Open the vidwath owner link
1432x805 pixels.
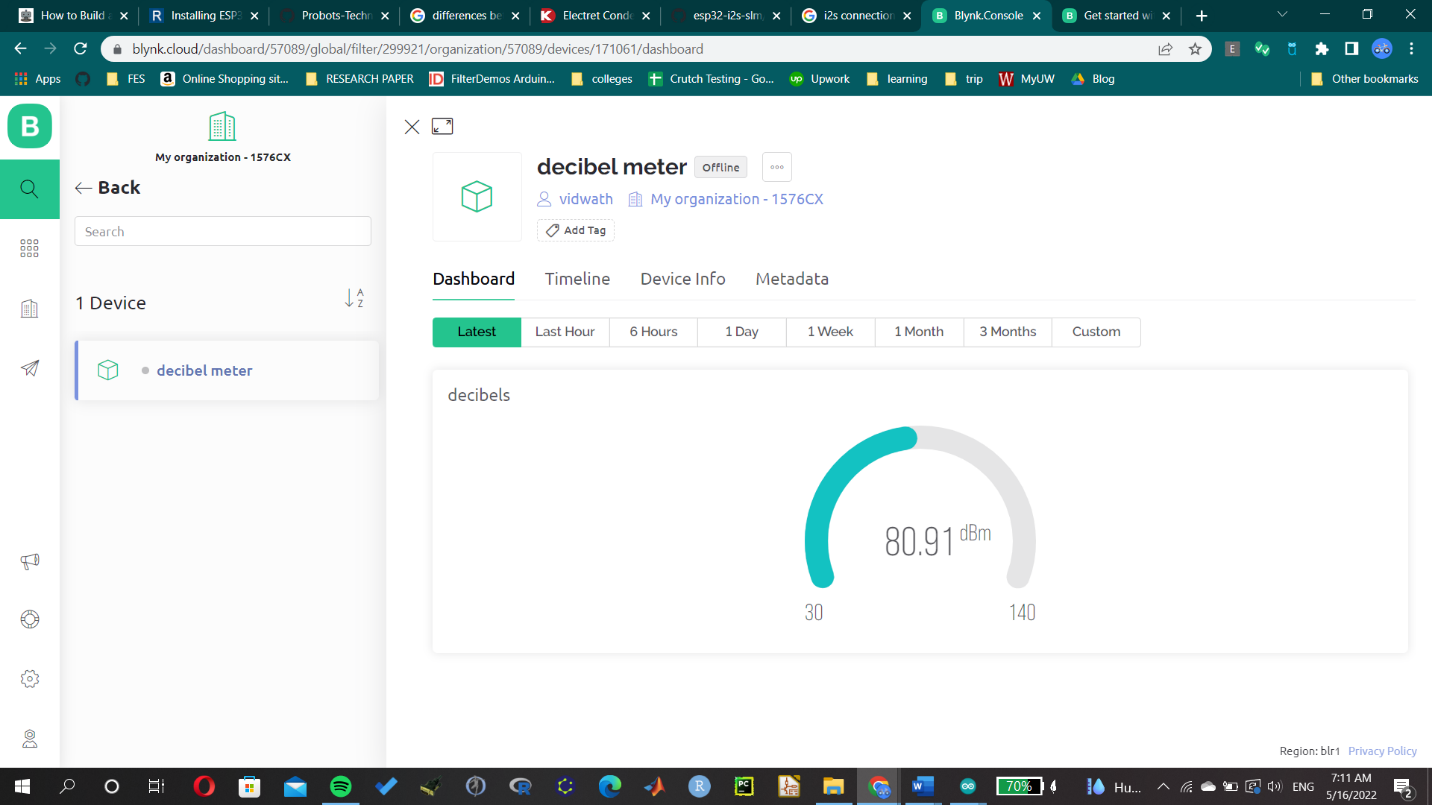click(586, 199)
